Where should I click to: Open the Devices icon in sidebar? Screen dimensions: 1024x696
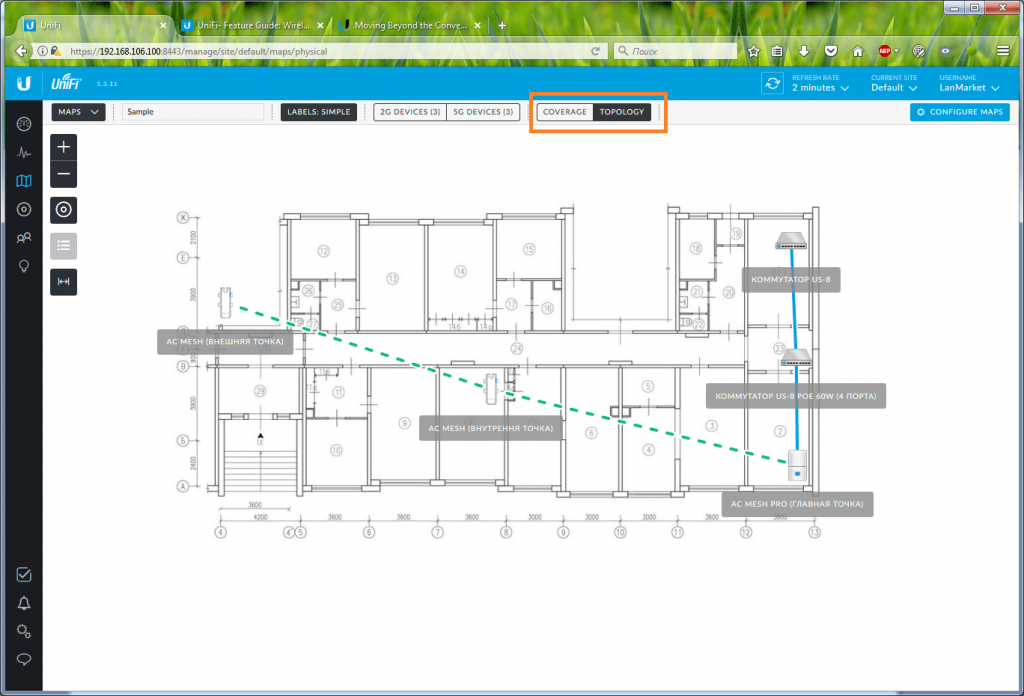24,209
